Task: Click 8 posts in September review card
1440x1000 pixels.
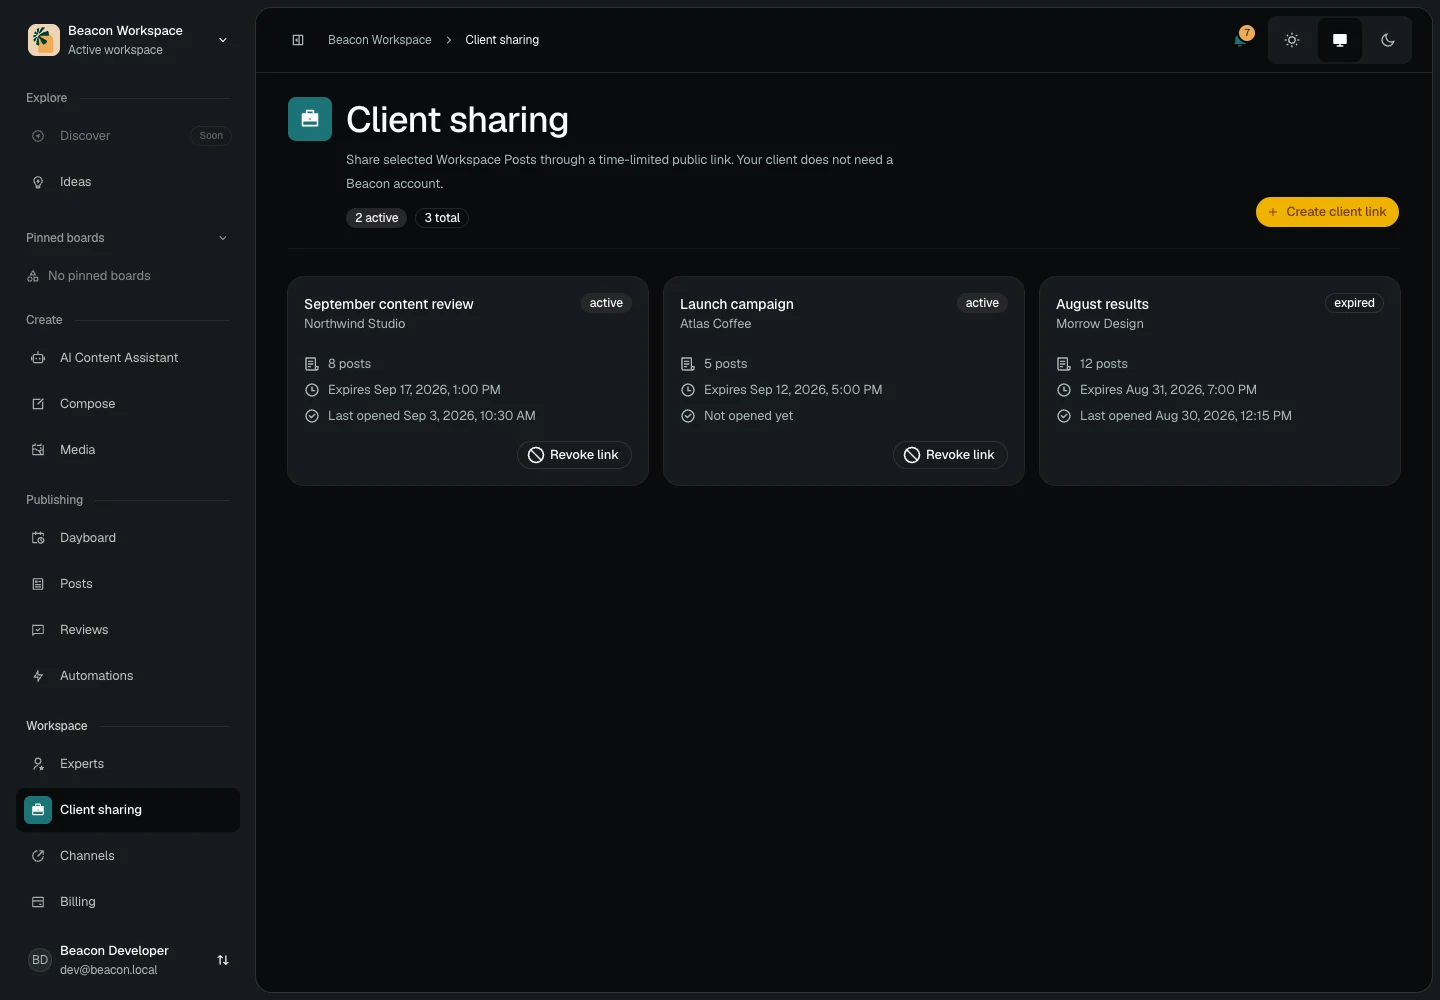Action: click(349, 364)
